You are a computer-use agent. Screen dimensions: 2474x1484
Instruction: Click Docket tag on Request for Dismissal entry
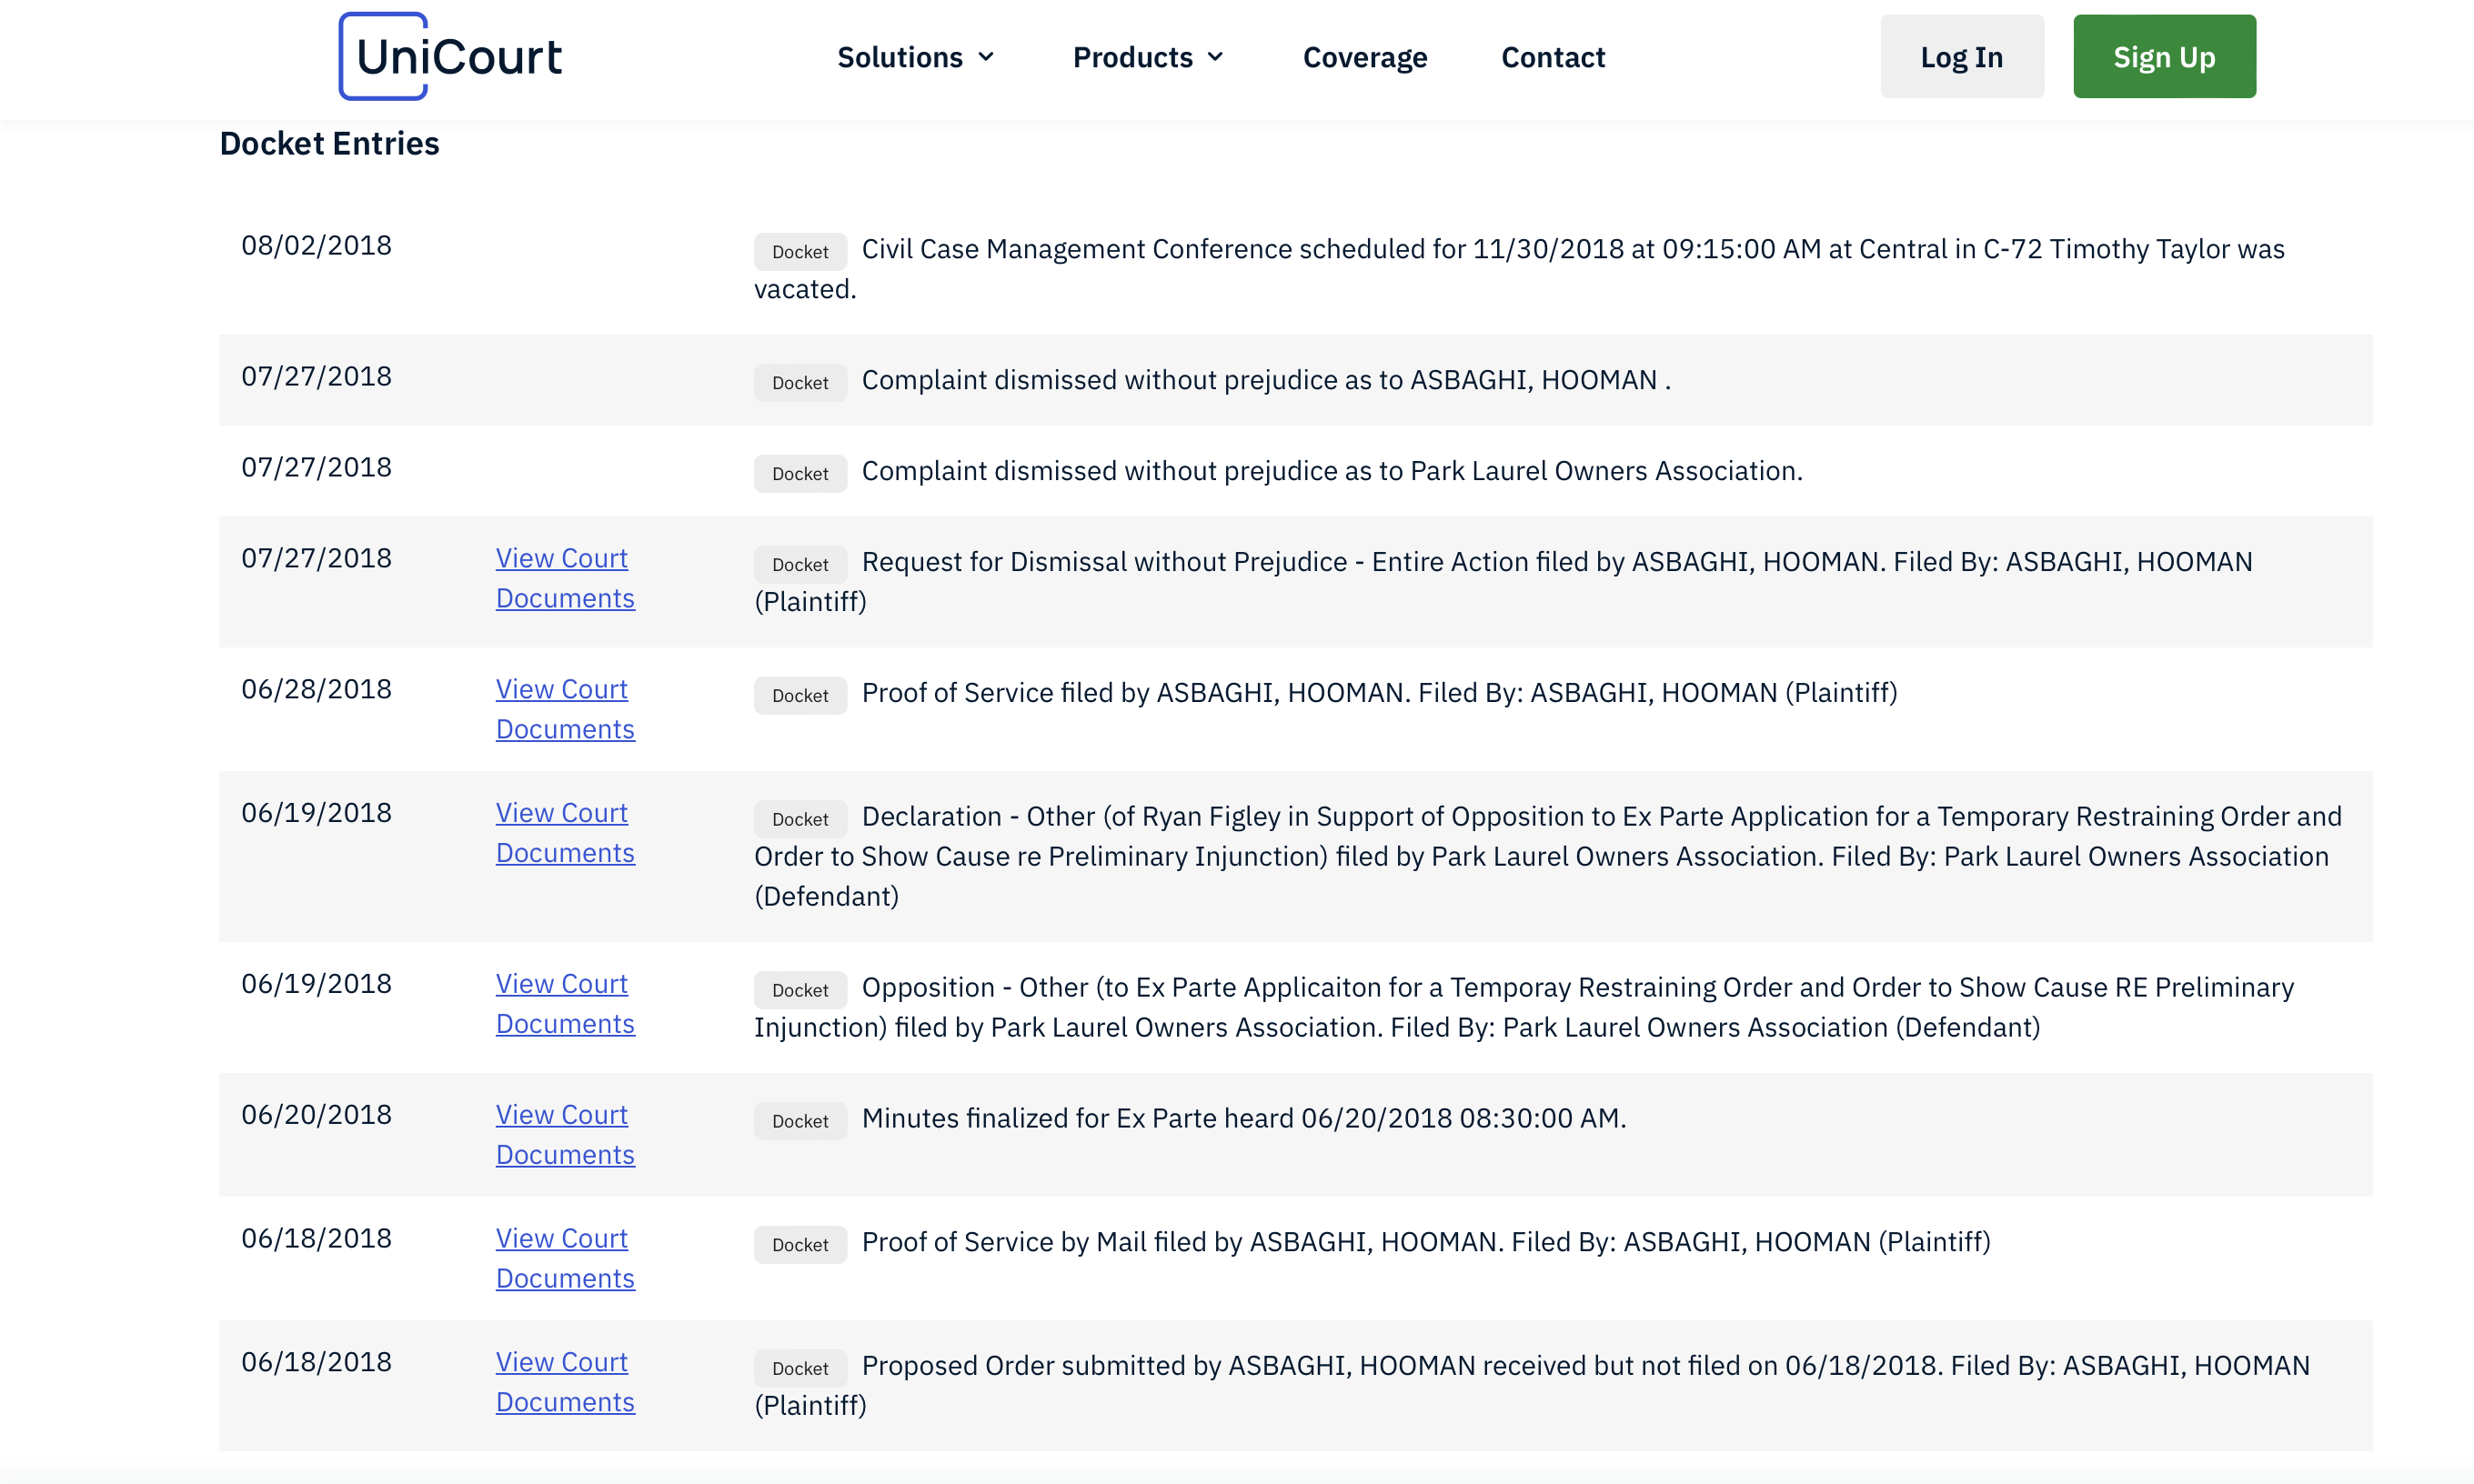[800, 565]
